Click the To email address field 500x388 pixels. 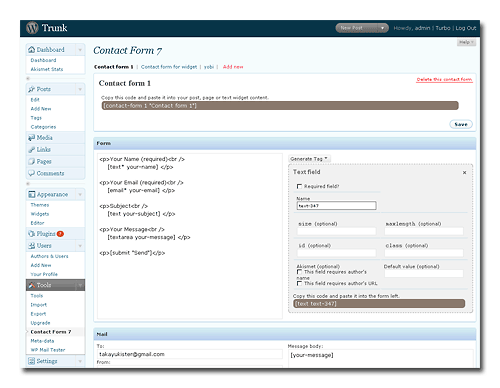coord(190,354)
